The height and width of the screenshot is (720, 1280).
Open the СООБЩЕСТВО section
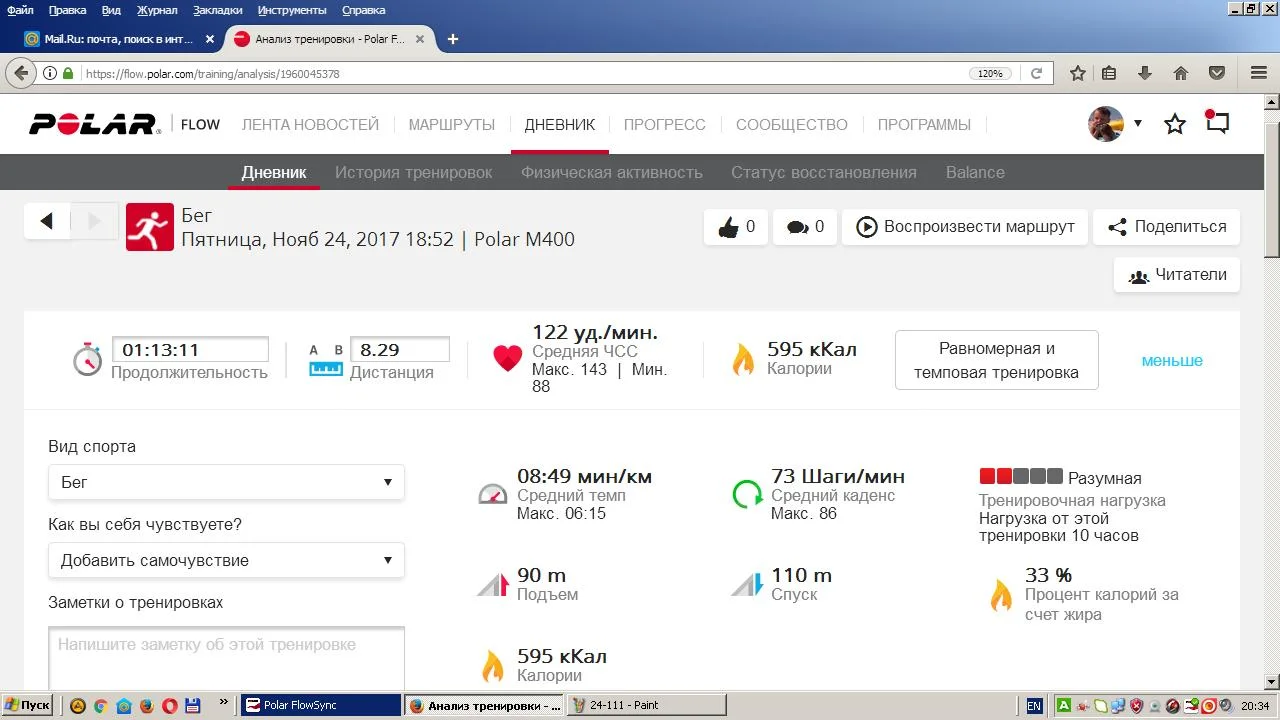[792, 125]
